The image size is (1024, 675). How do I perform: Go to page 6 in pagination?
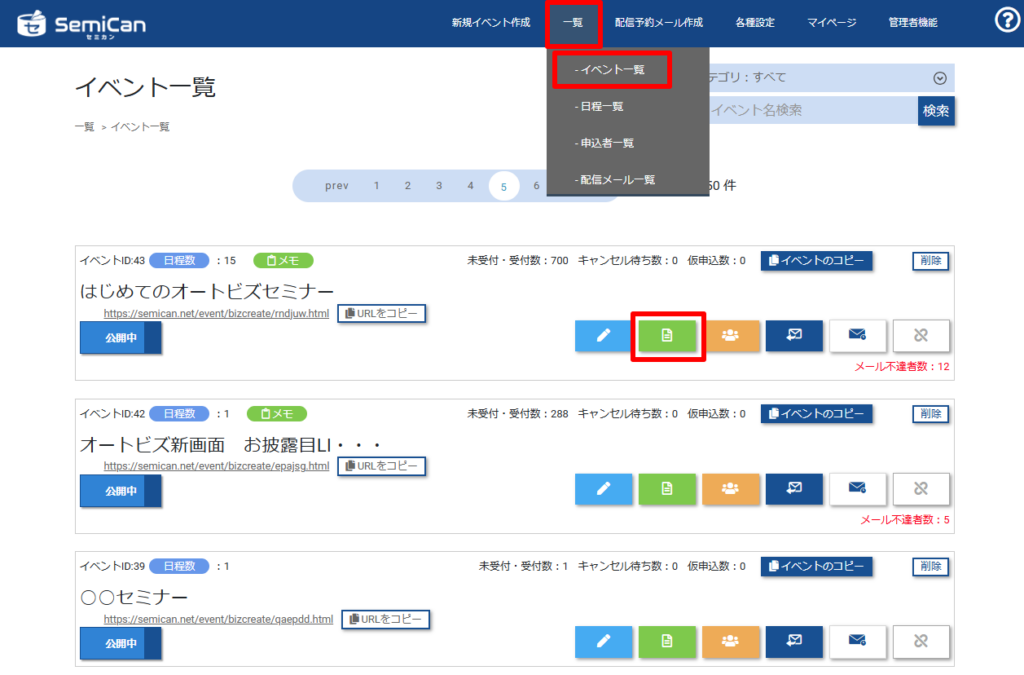point(536,186)
